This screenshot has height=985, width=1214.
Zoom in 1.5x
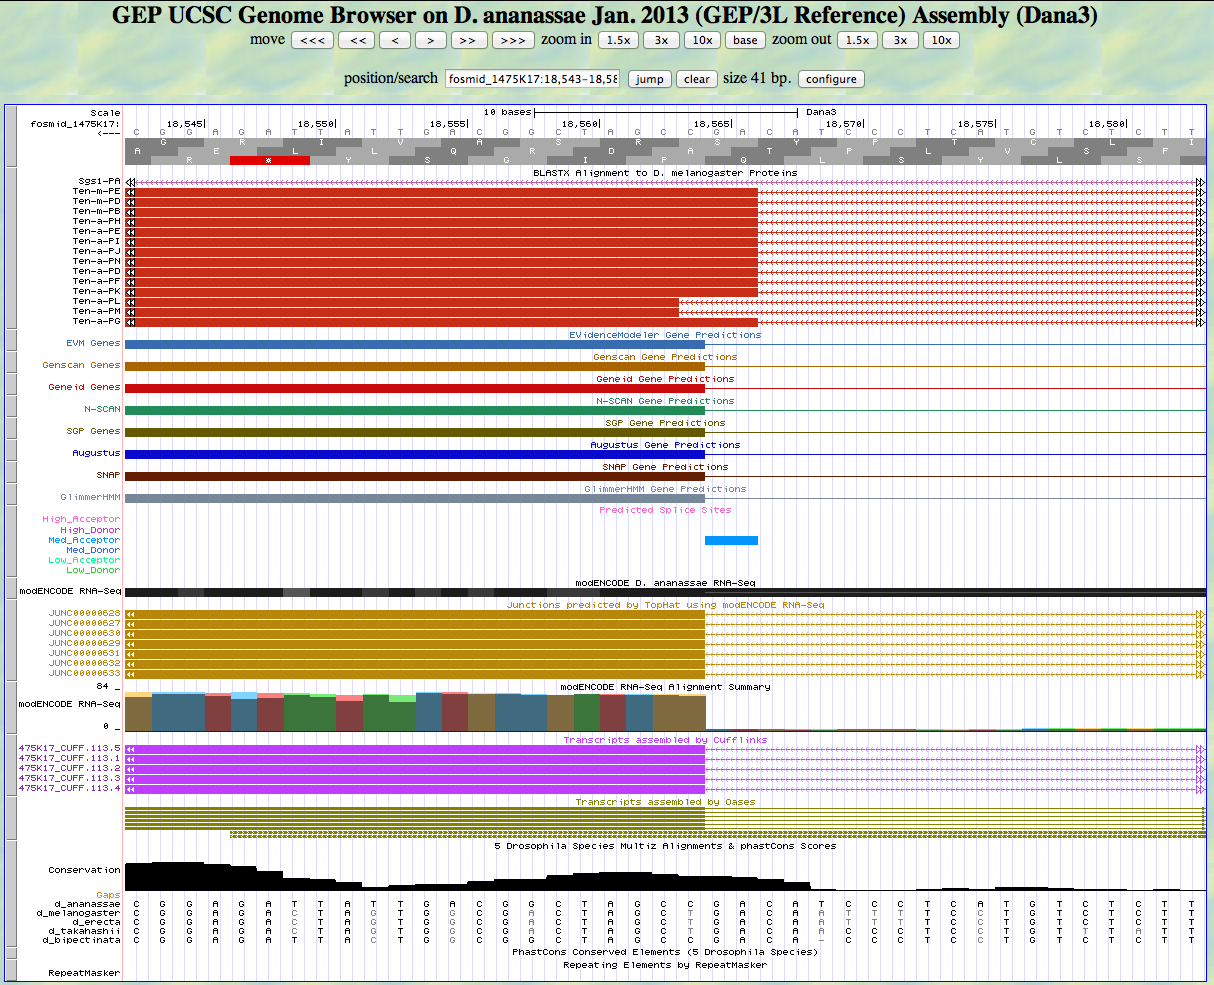pos(618,40)
